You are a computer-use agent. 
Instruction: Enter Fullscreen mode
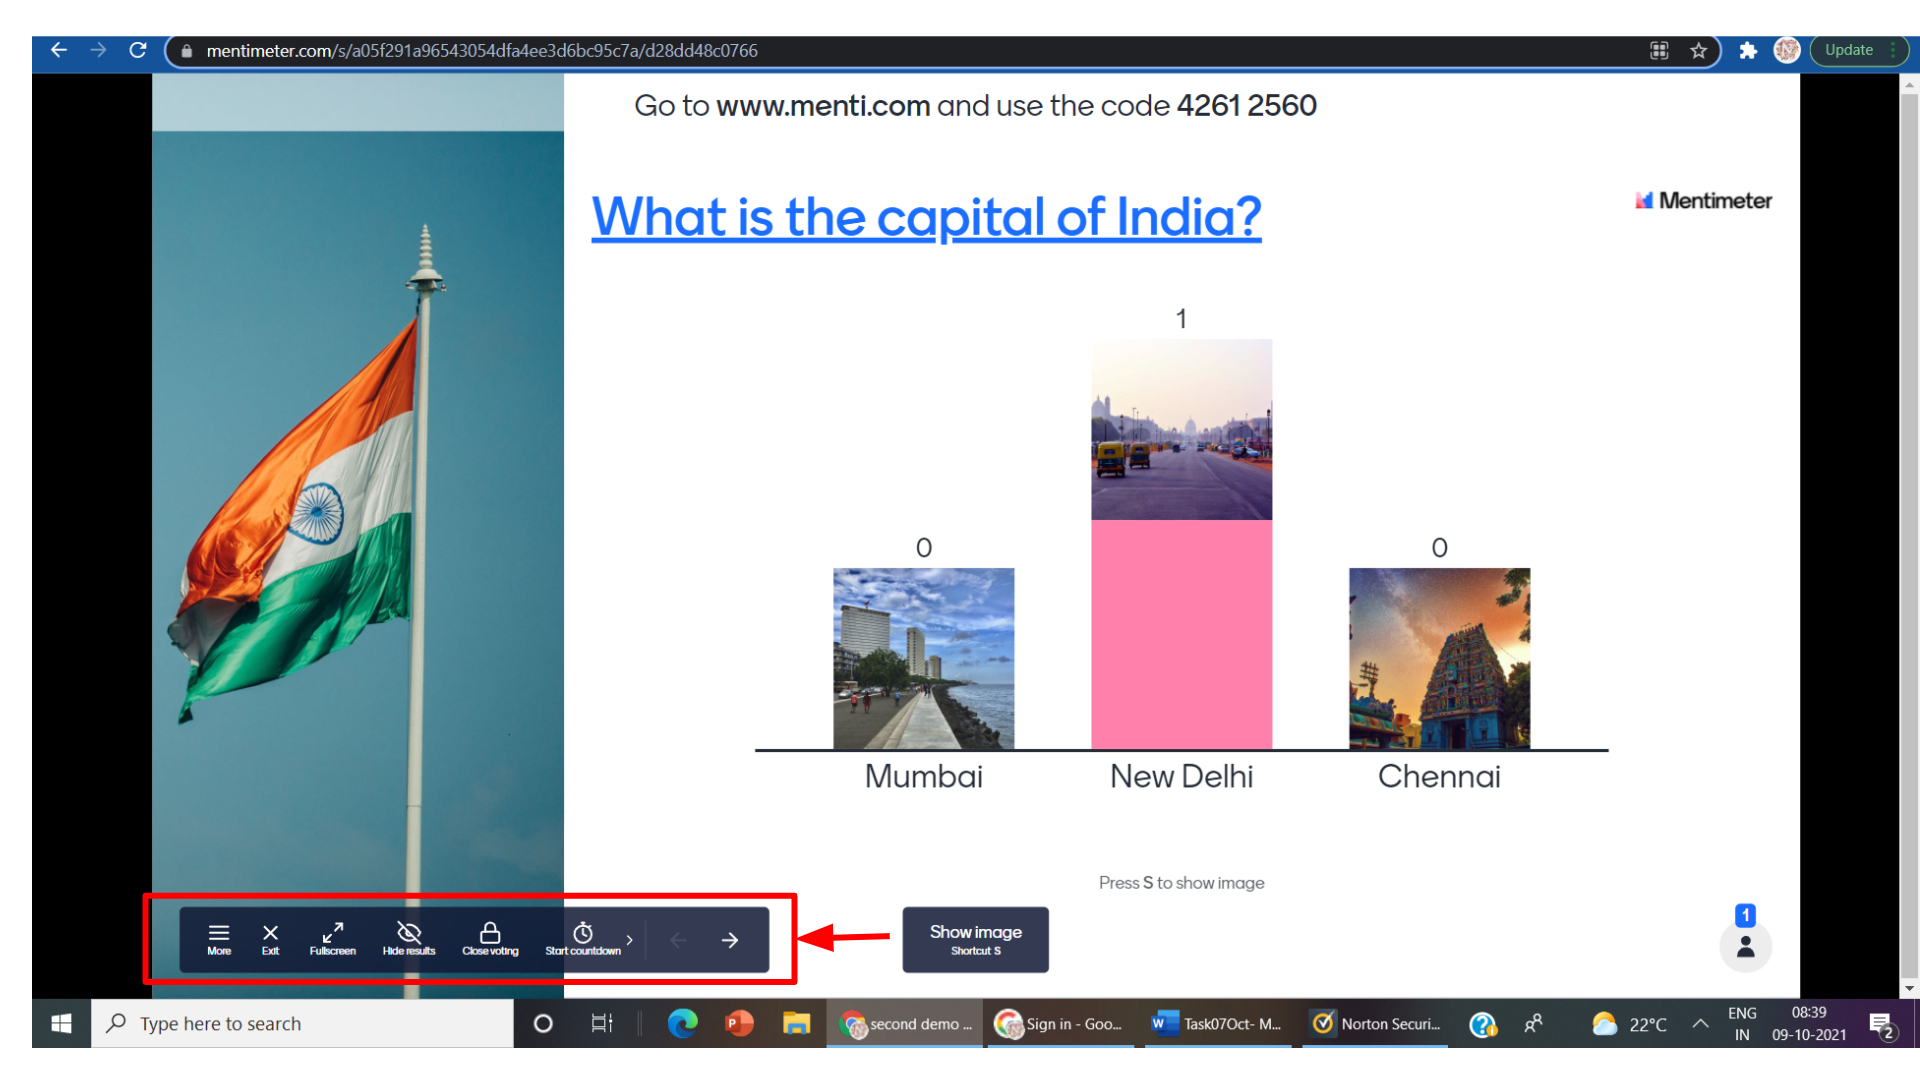pyautogui.click(x=332, y=938)
